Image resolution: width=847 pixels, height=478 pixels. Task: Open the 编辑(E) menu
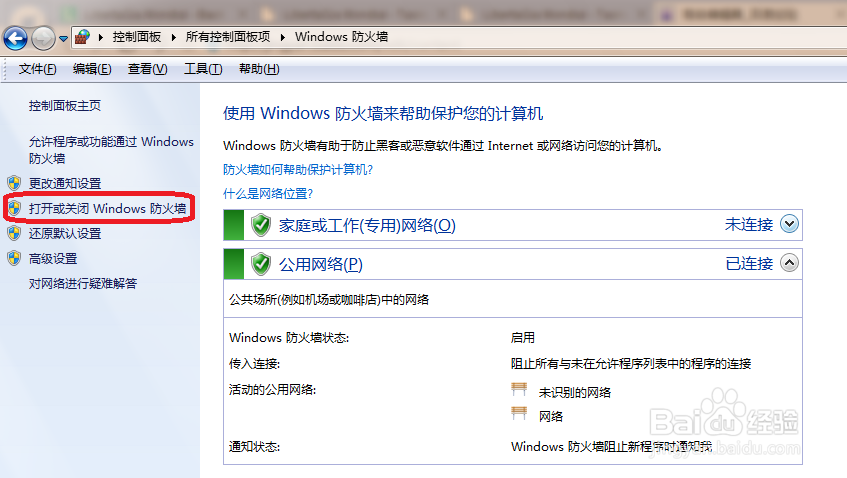click(x=92, y=69)
